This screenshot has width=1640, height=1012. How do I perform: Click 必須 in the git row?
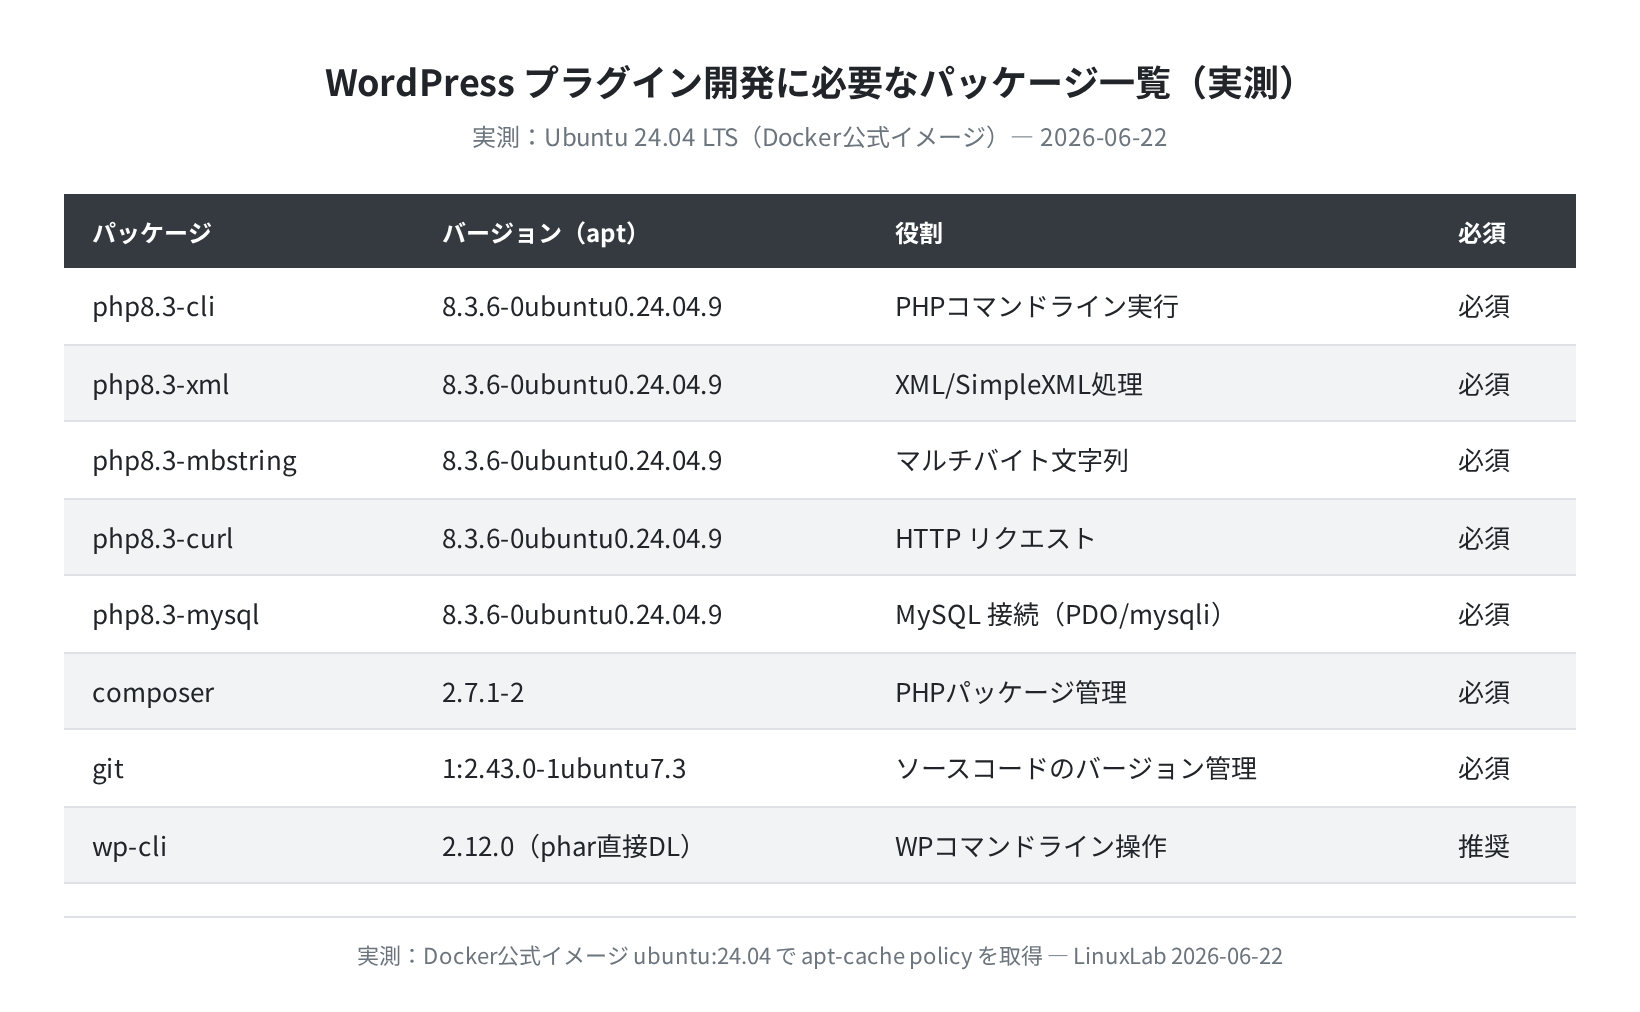point(1484,768)
